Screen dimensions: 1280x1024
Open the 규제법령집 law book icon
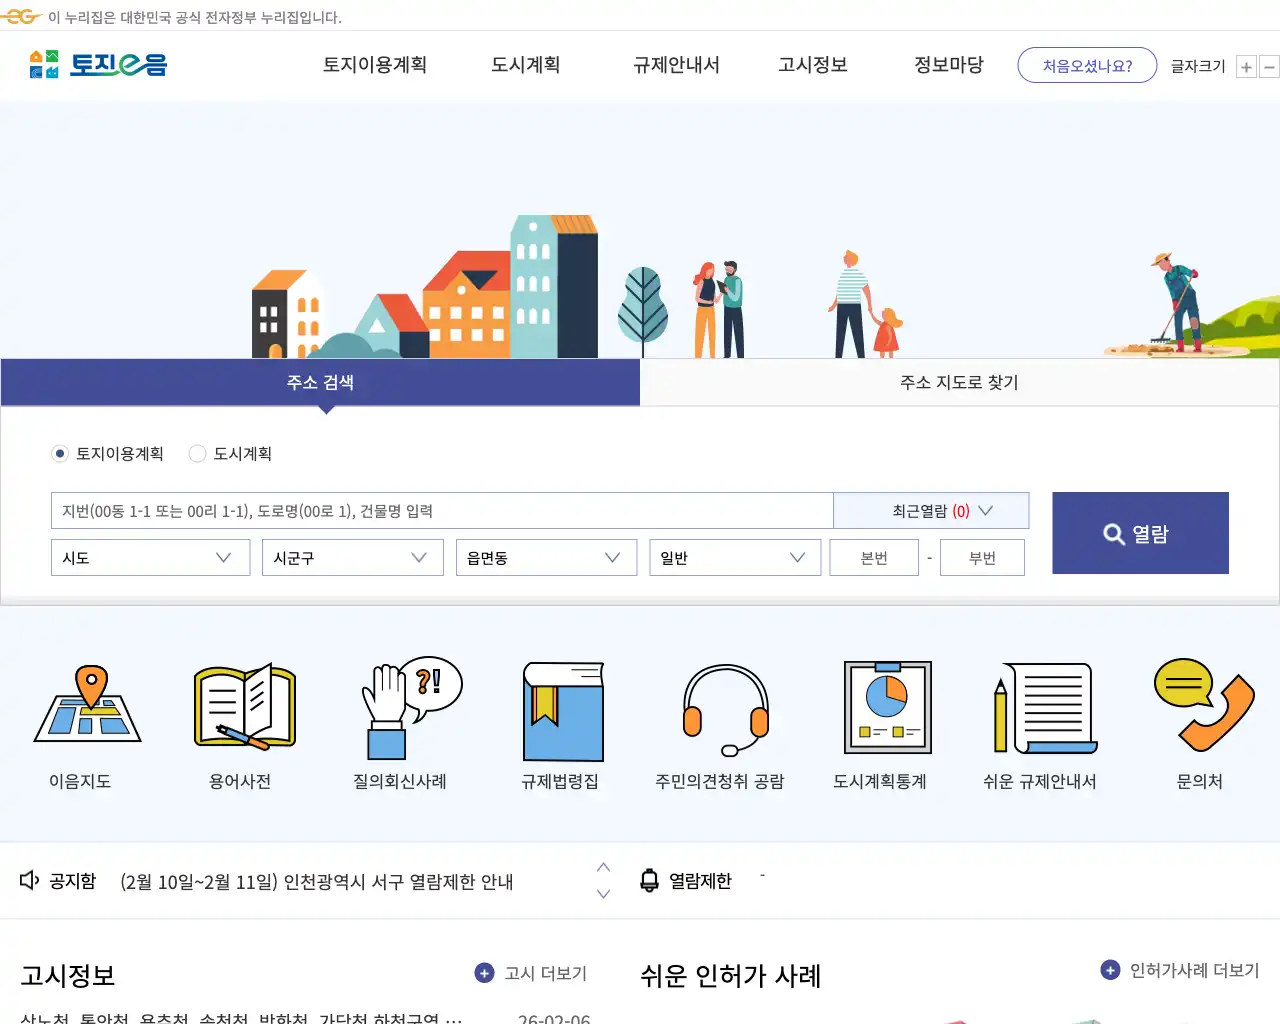click(x=560, y=710)
